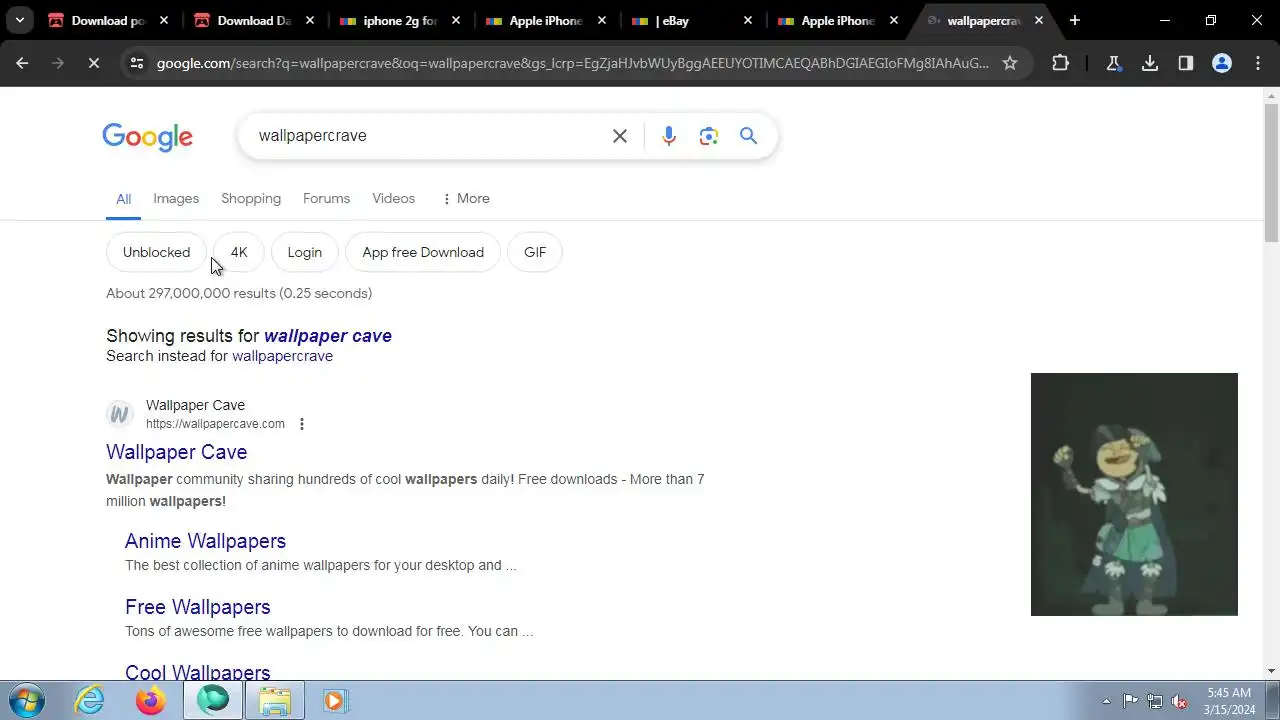Switch to the 'Download Da' tab

[255, 20]
